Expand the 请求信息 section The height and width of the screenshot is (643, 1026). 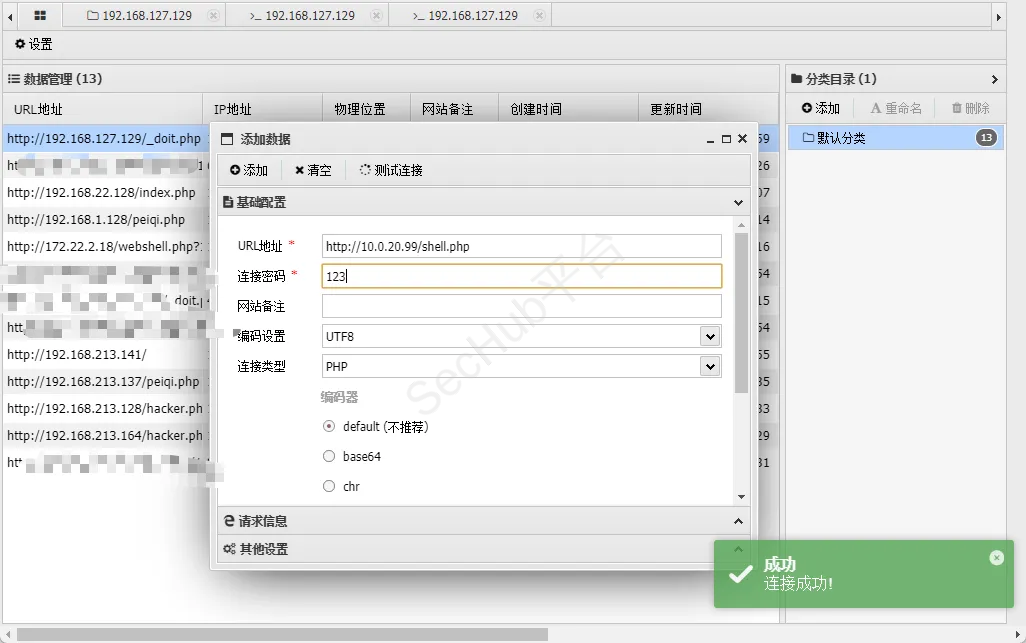(x=484, y=521)
